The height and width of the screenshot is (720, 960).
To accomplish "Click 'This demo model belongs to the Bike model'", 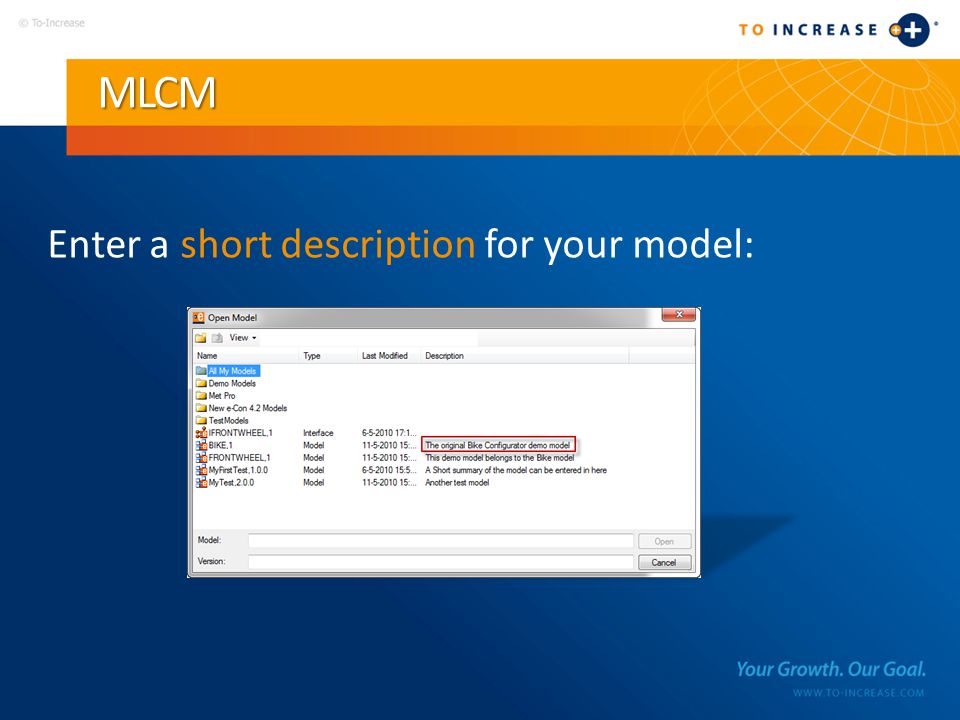I will point(500,457).
